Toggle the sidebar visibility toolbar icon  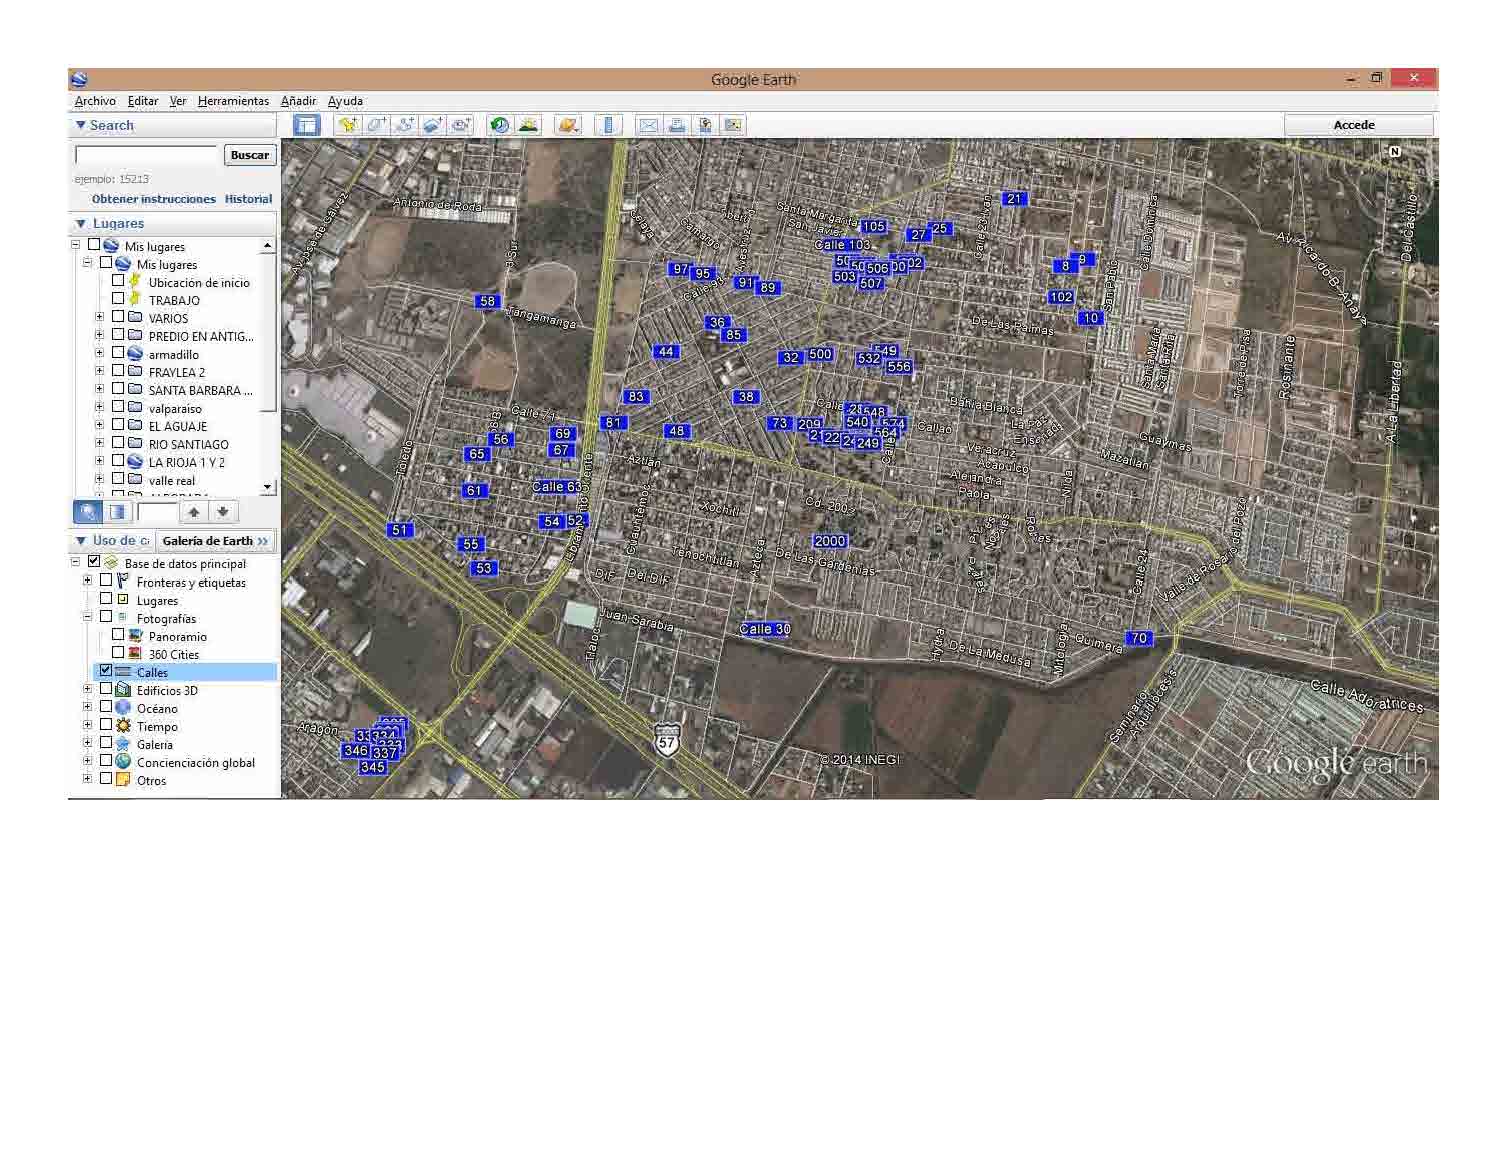point(306,125)
